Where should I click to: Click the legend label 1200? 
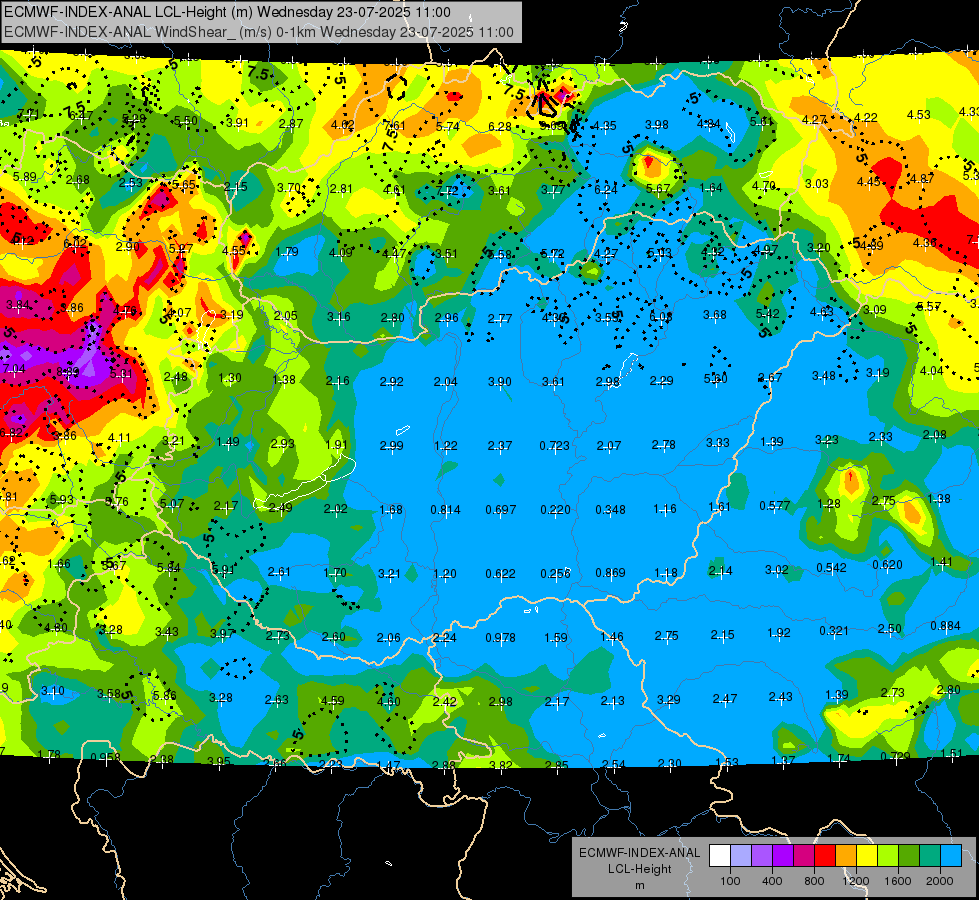855,881
